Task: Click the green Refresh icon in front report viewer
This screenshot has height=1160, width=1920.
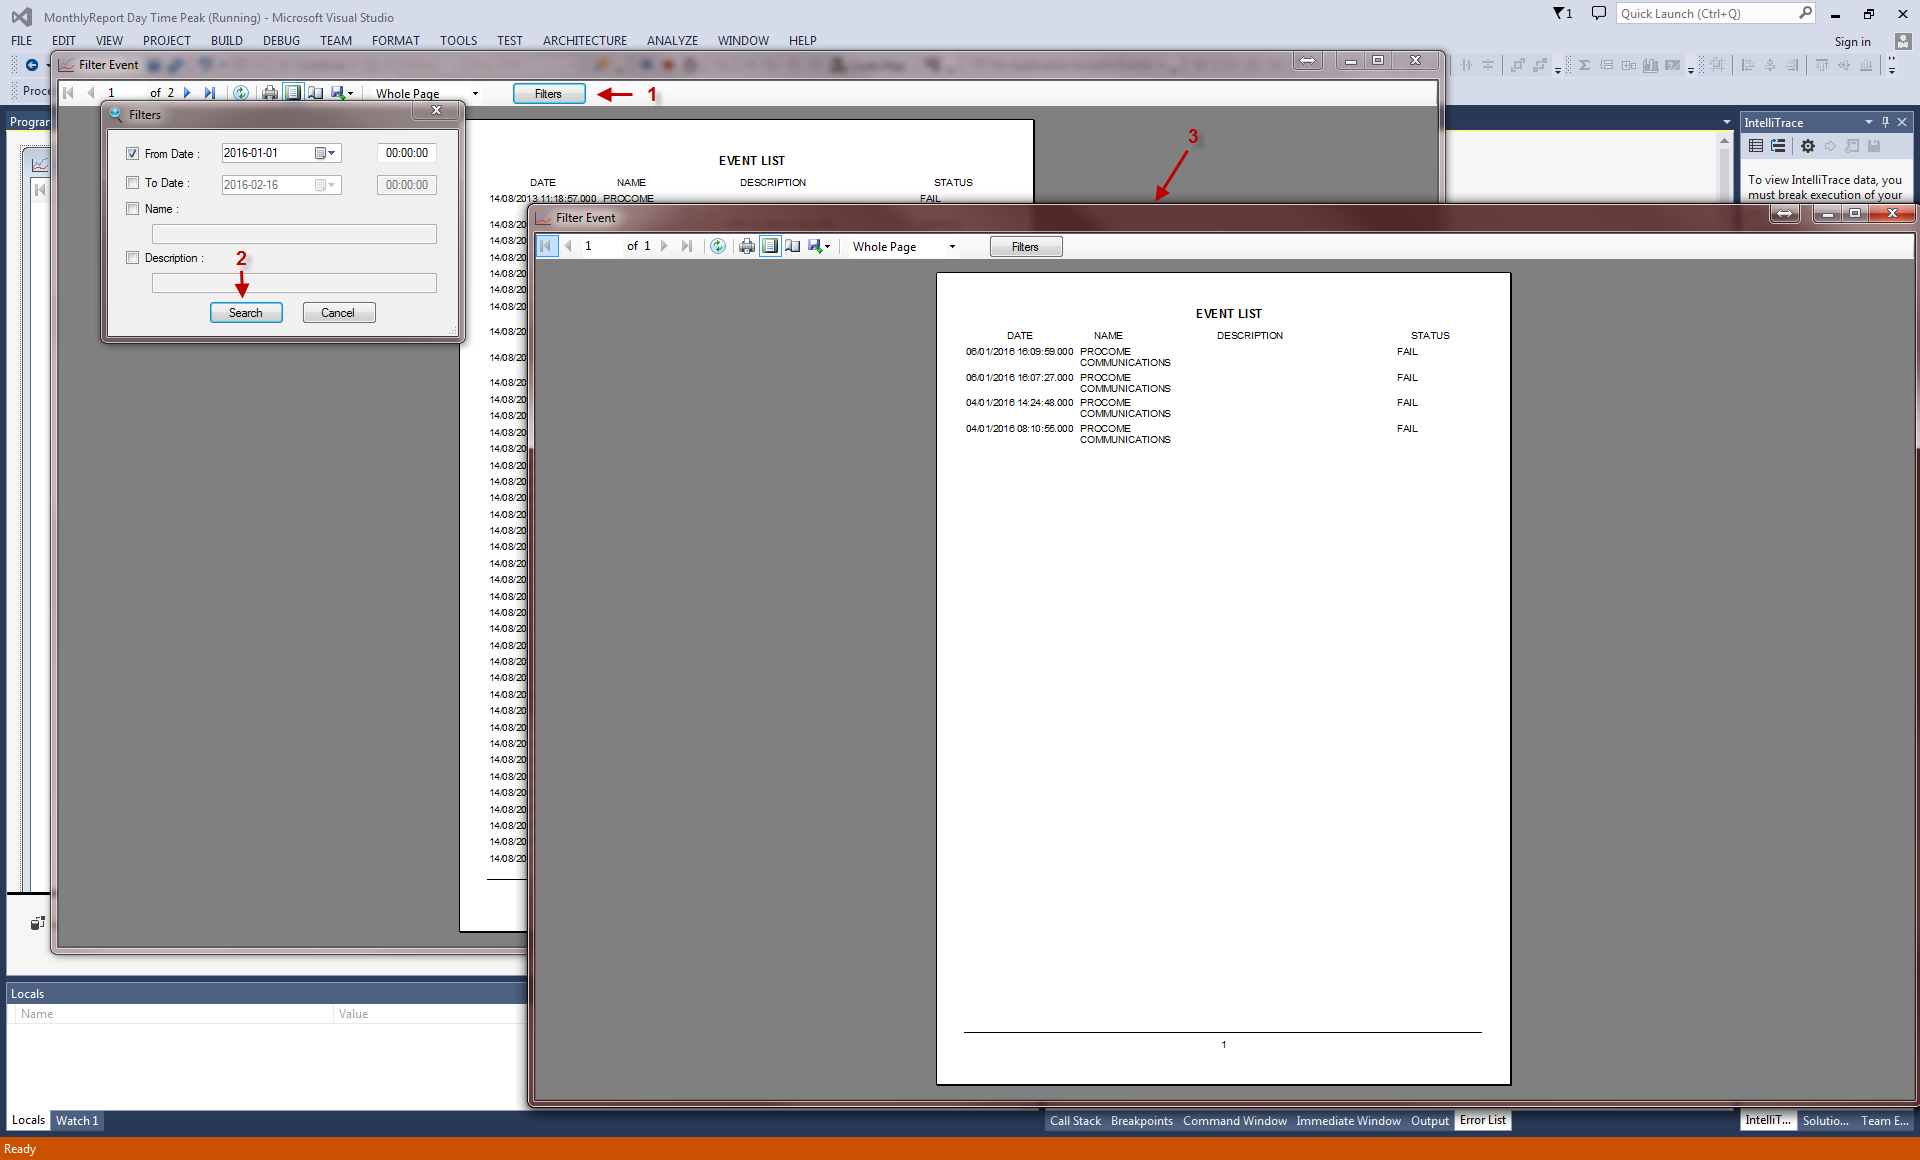Action: coord(718,246)
